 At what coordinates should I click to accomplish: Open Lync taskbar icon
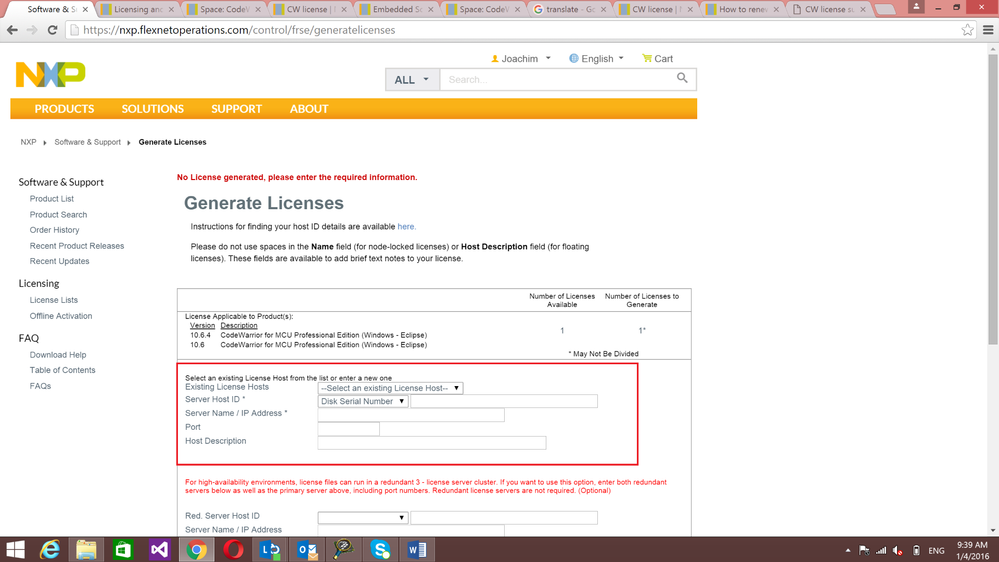click(x=270, y=549)
